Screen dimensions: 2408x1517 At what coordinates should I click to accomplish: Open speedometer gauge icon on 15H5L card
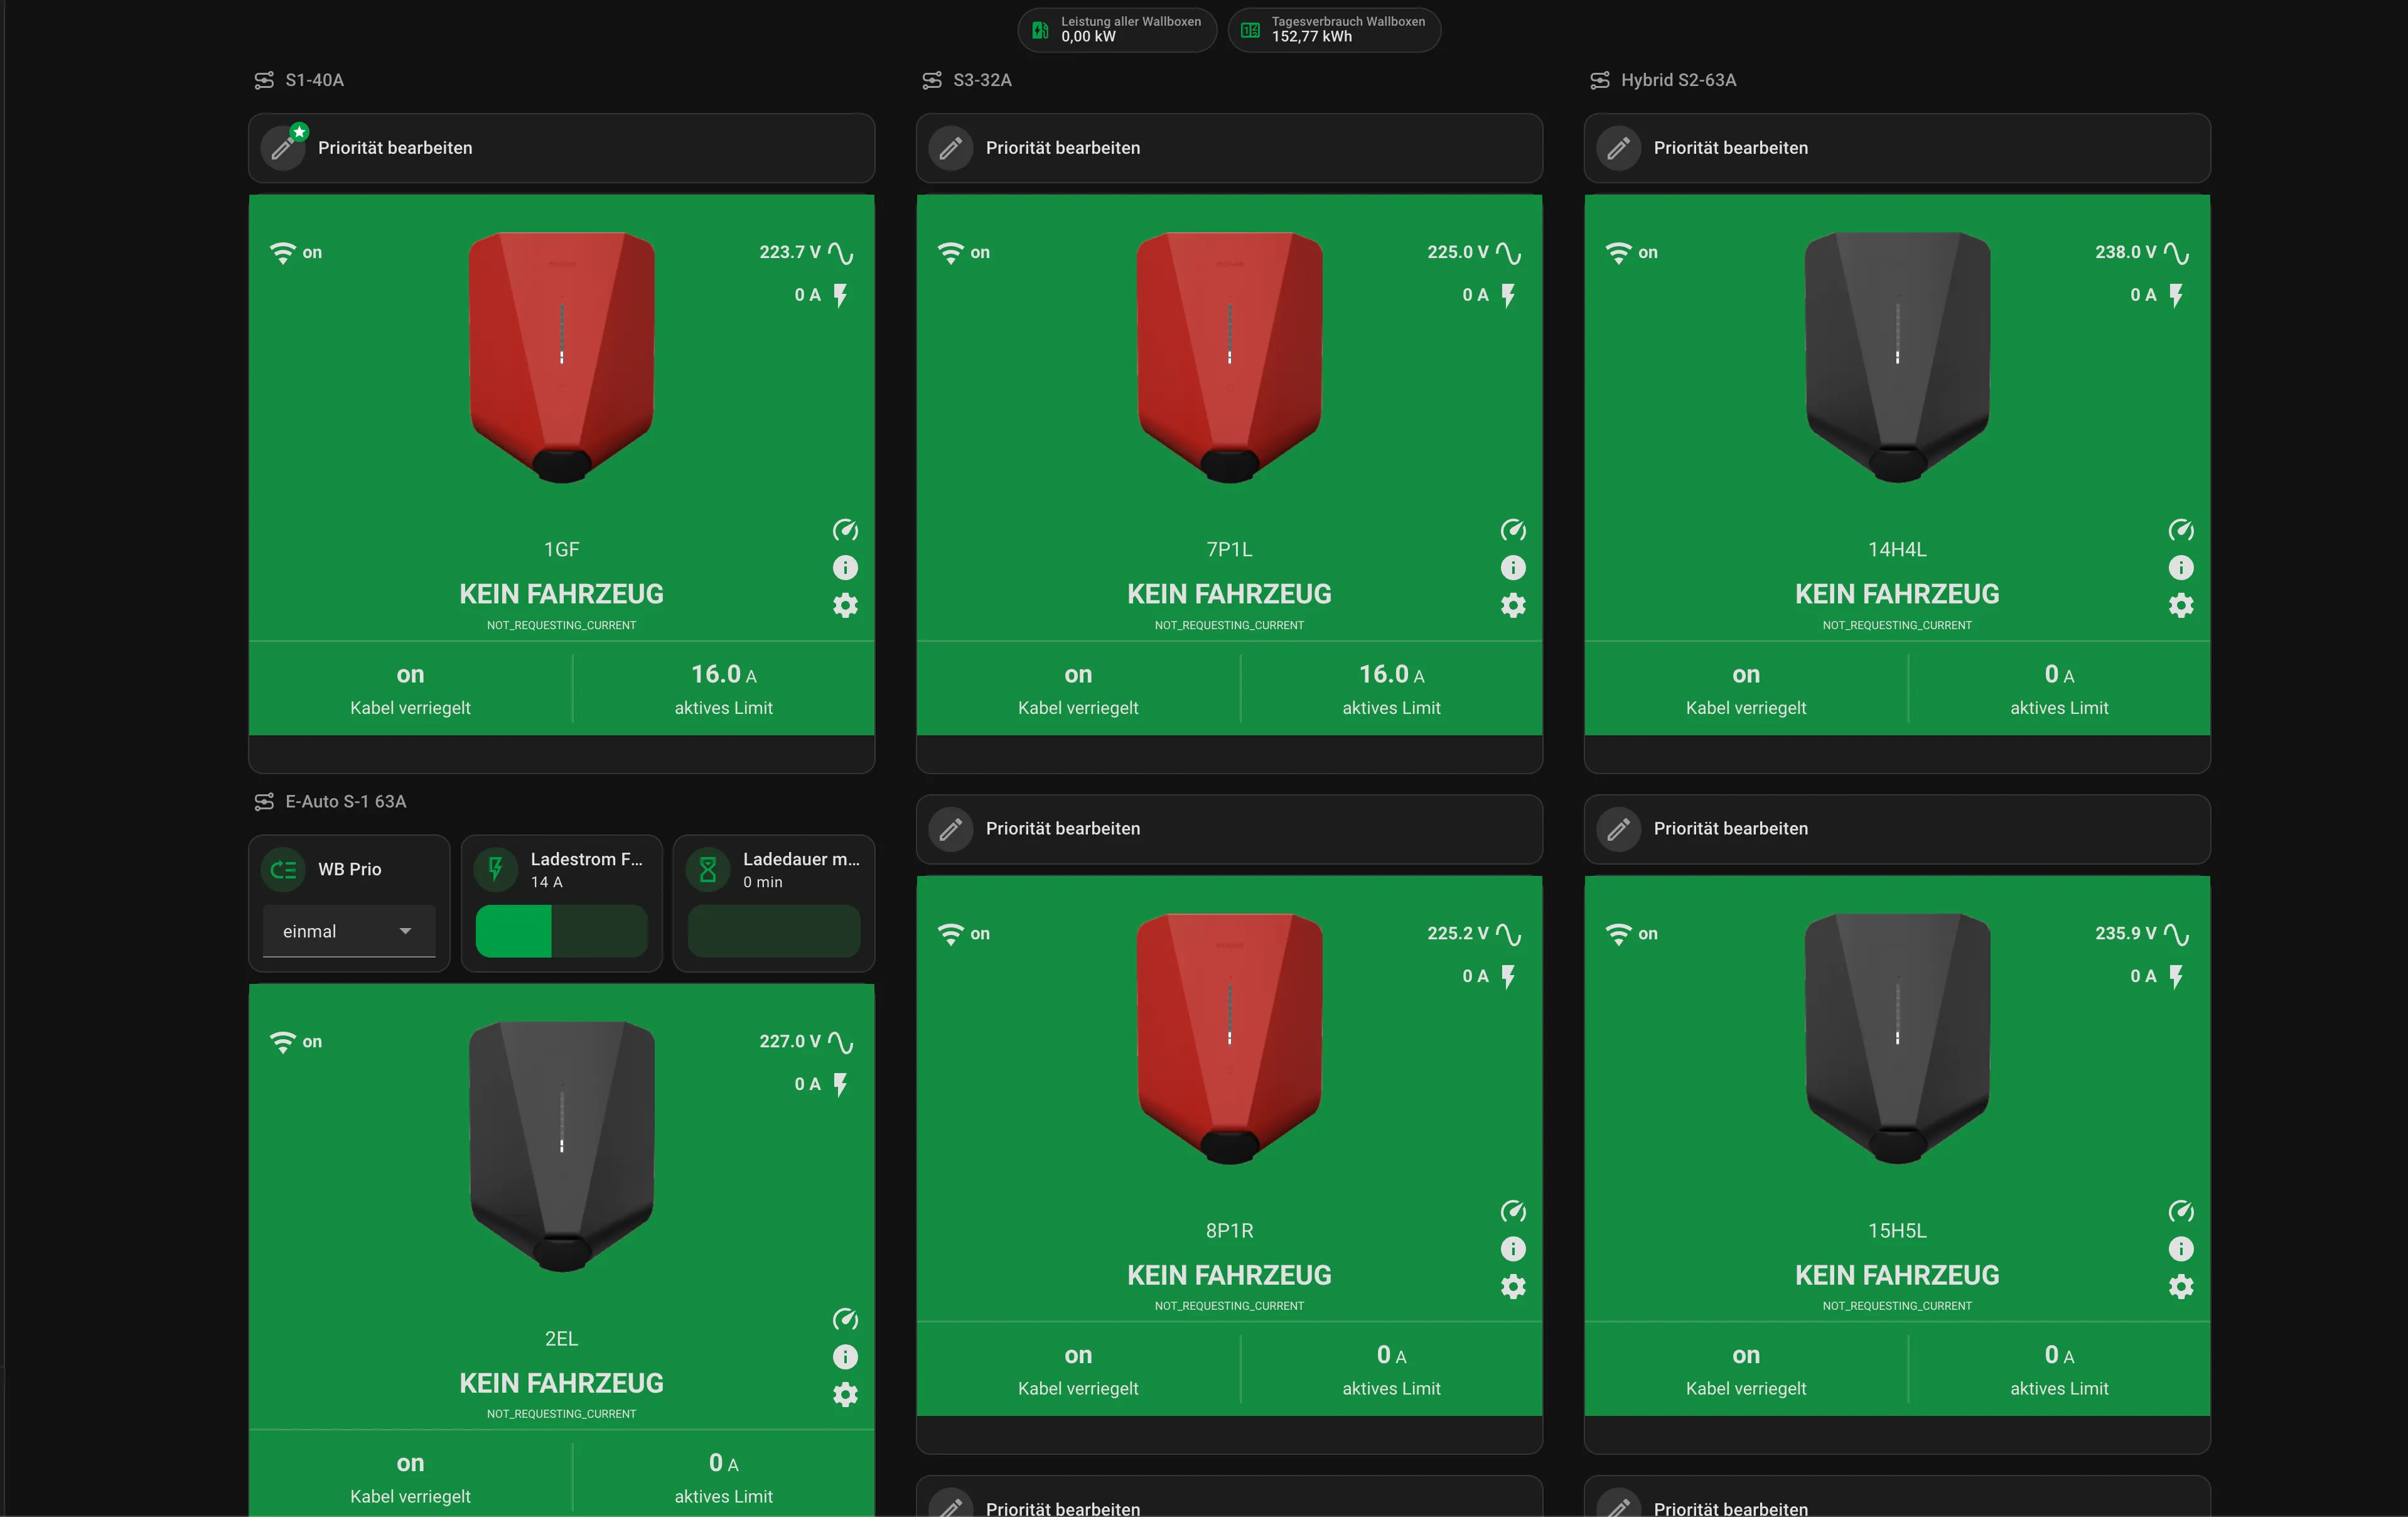2181,1211
